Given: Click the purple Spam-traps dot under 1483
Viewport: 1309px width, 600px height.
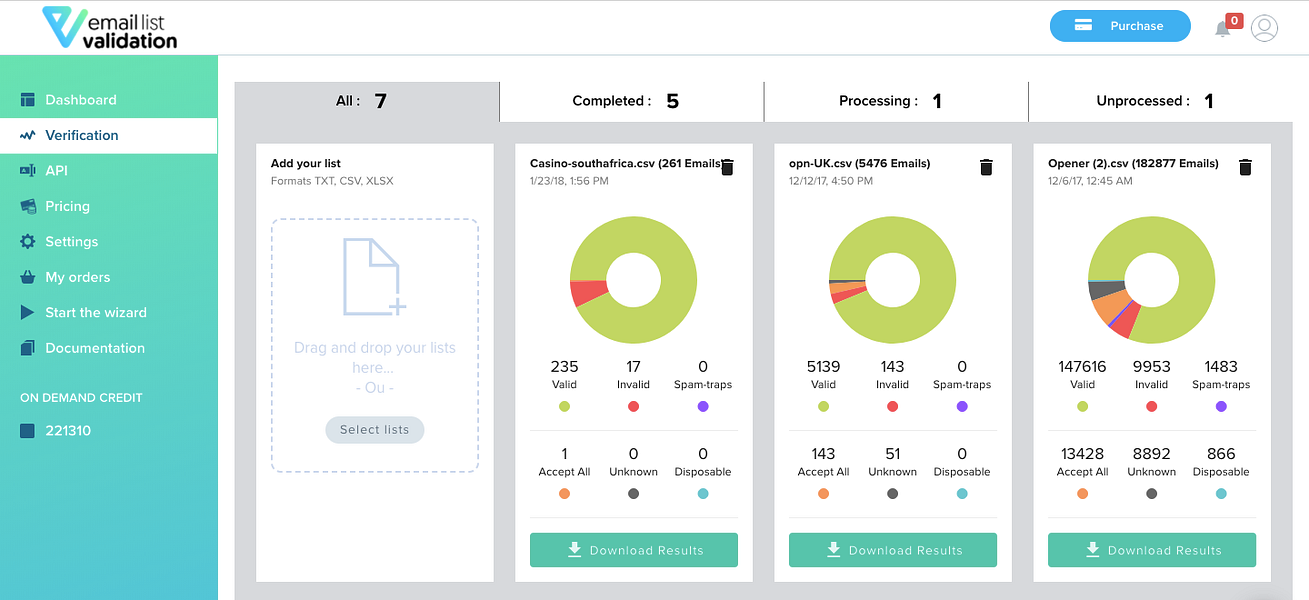Looking at the screenshot, I should coord(1221,407).
